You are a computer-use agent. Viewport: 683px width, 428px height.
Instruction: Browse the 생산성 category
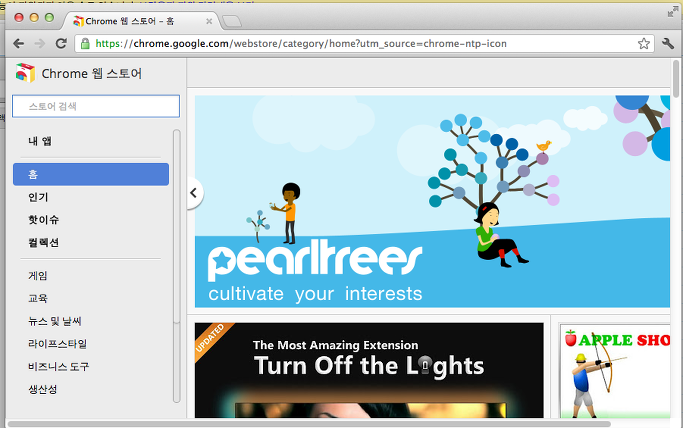coord(43,389)
